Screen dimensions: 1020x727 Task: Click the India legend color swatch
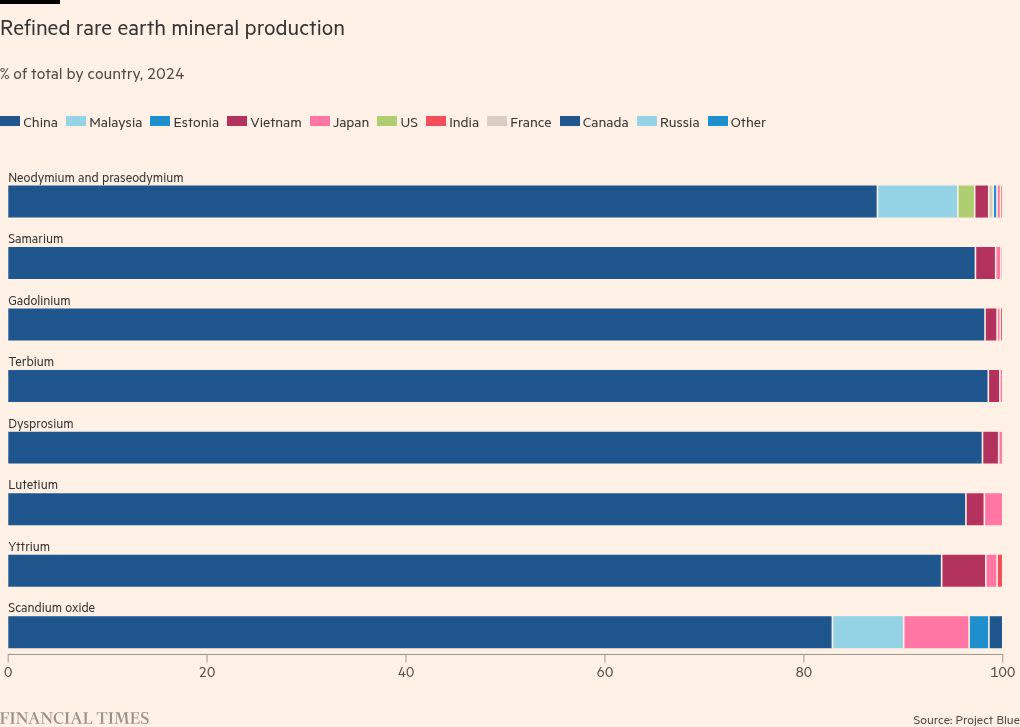pyautogui.click(x=435, y=122)
